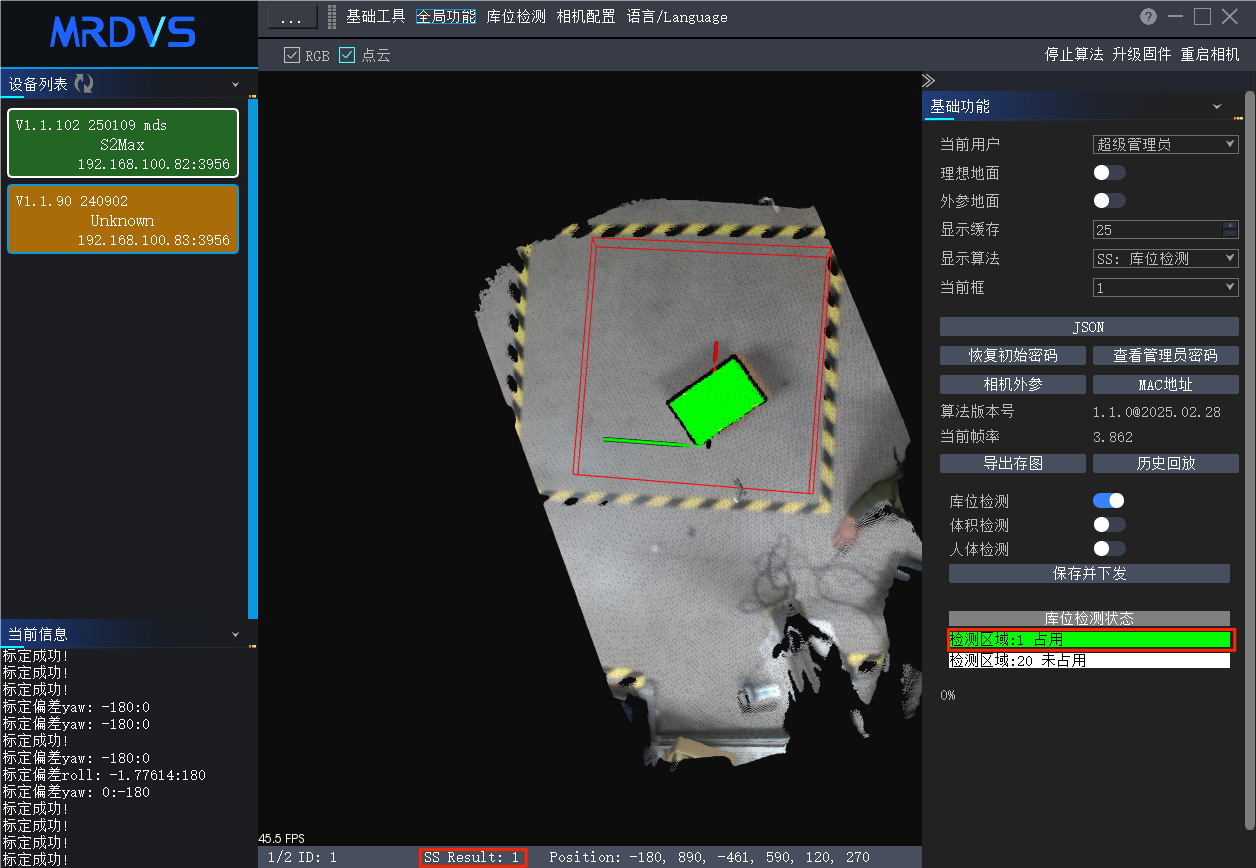
Task: Collapse the right panel with double-arrow icon
Action: coord(928,81)
